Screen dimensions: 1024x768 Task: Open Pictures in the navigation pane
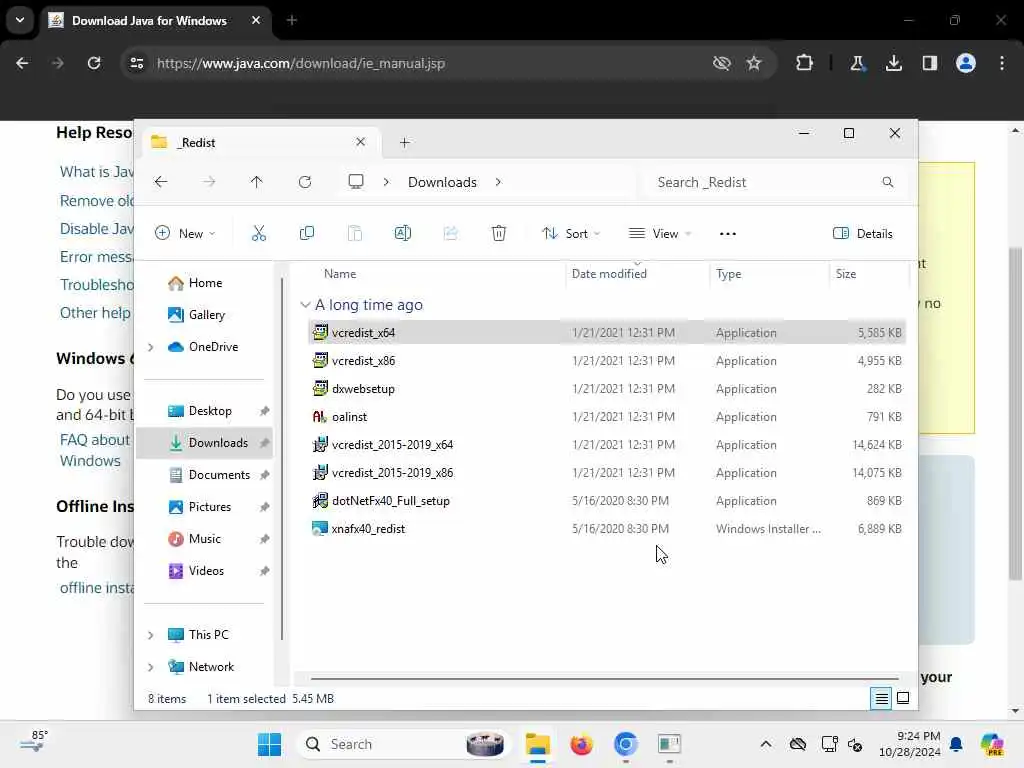[x=210, y=507]
